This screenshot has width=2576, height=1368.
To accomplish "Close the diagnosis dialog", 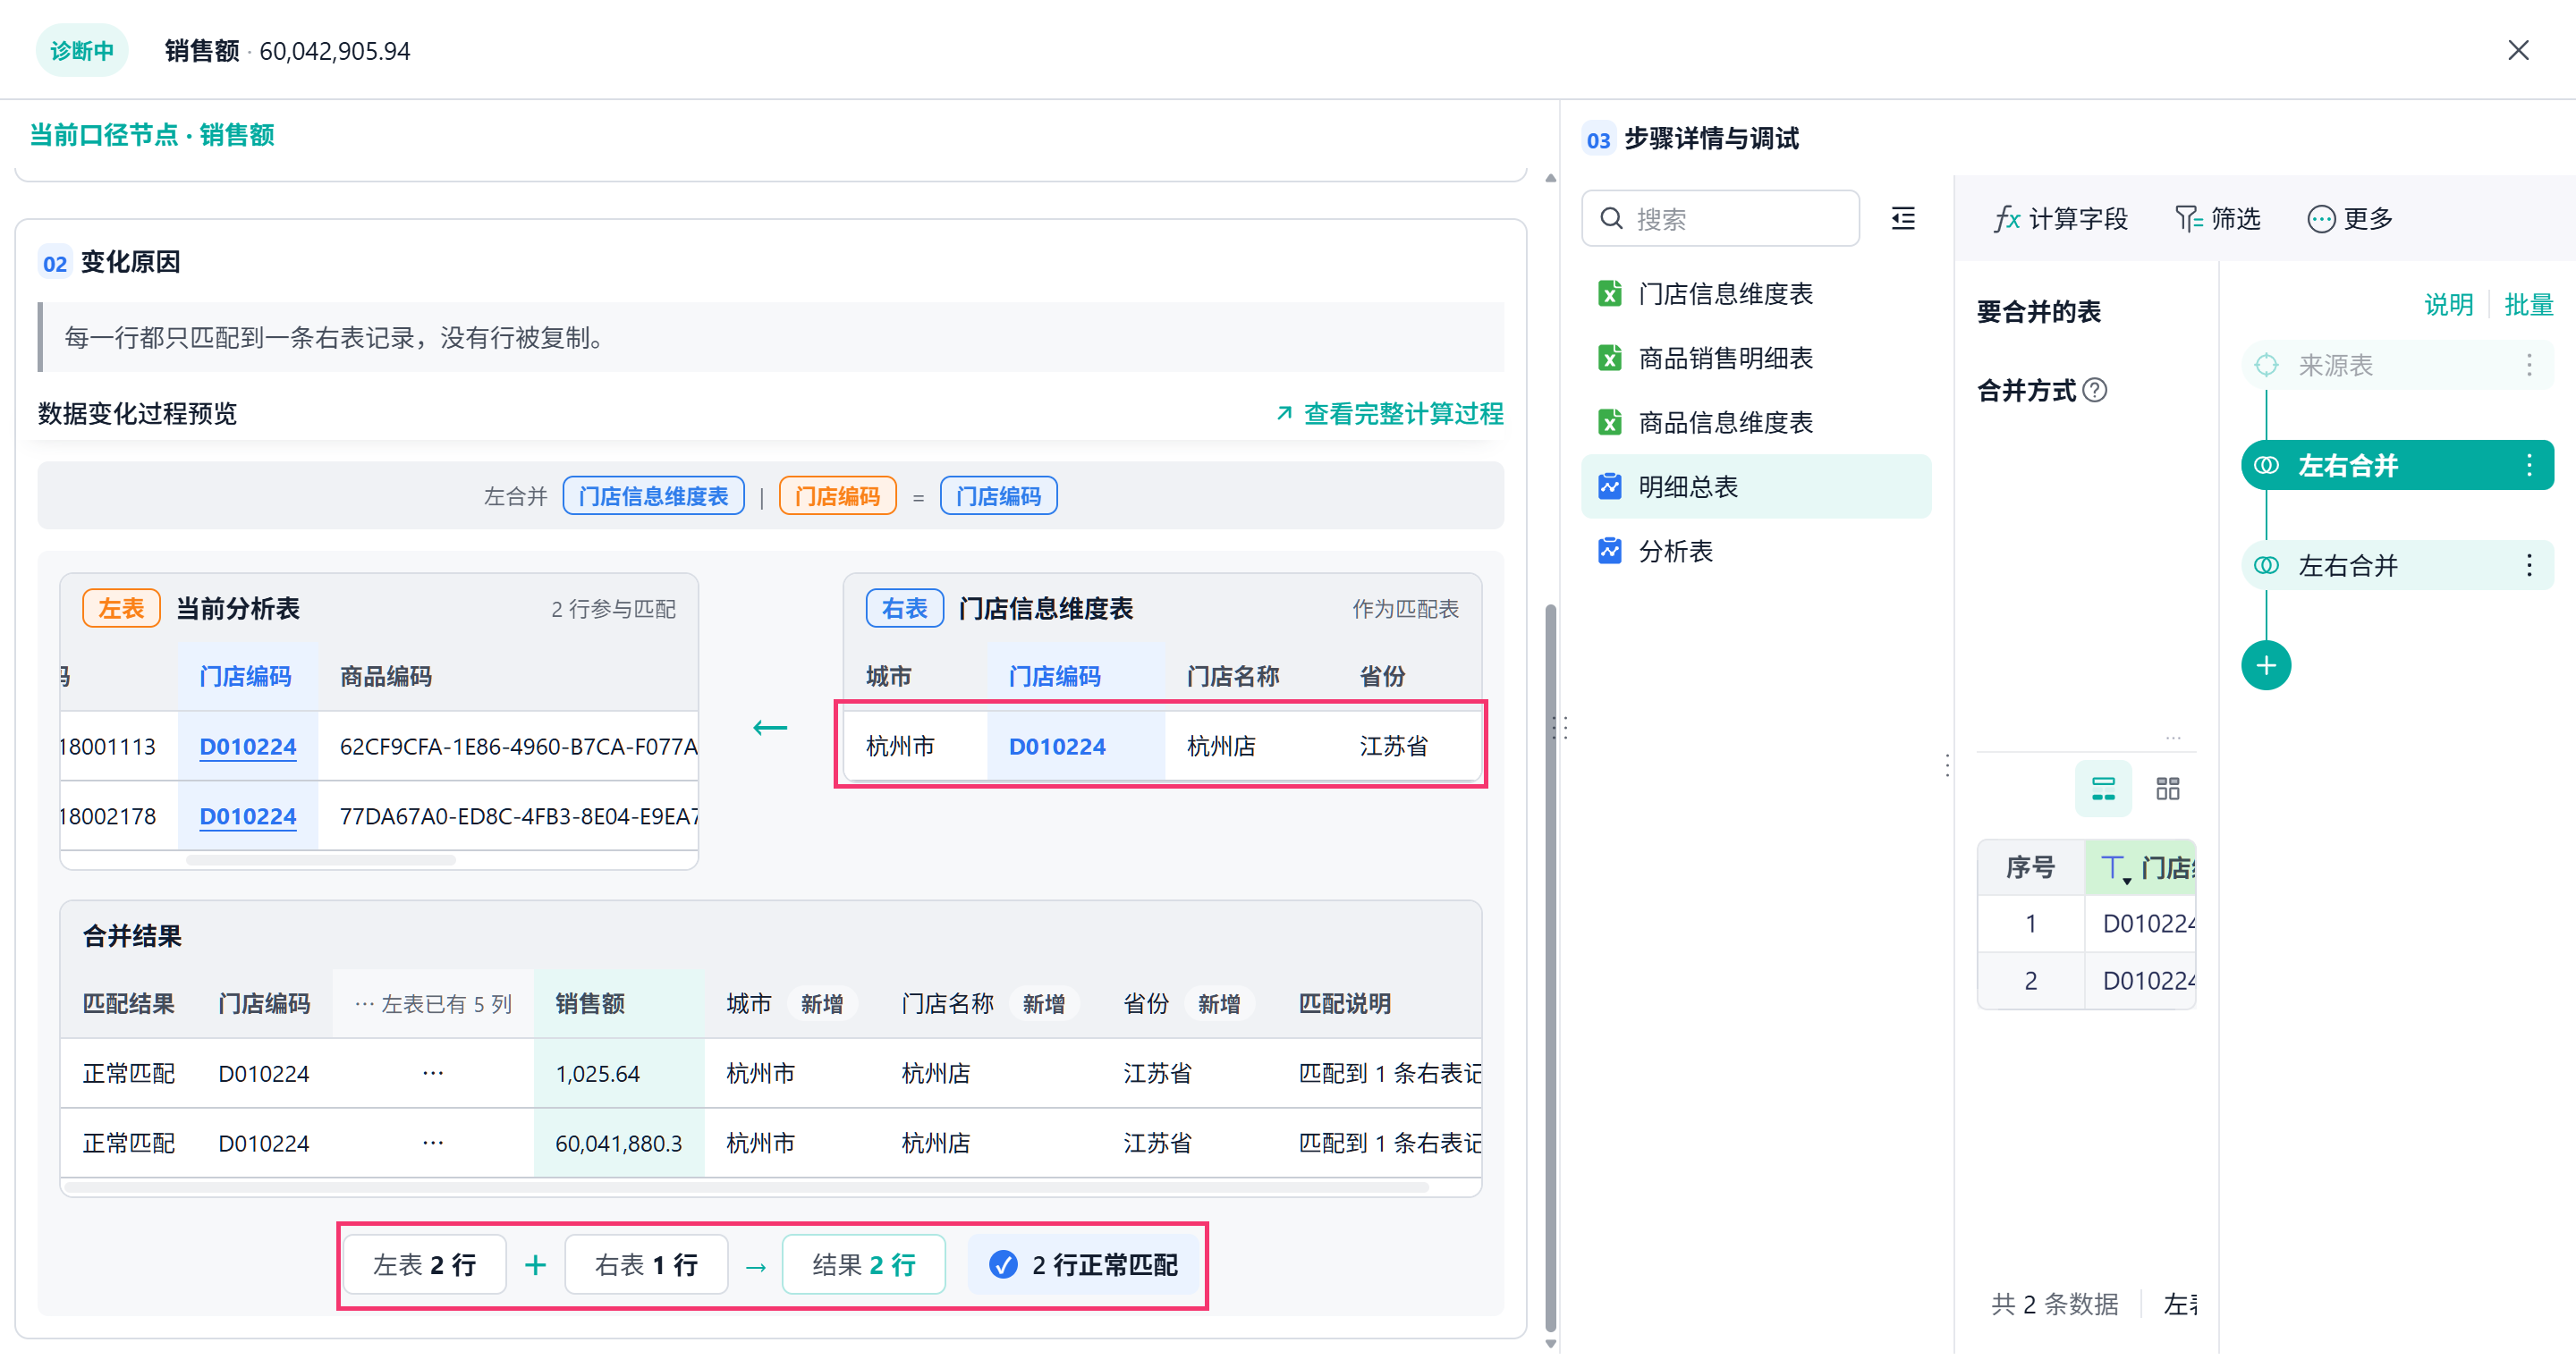I will (2517, 50).
